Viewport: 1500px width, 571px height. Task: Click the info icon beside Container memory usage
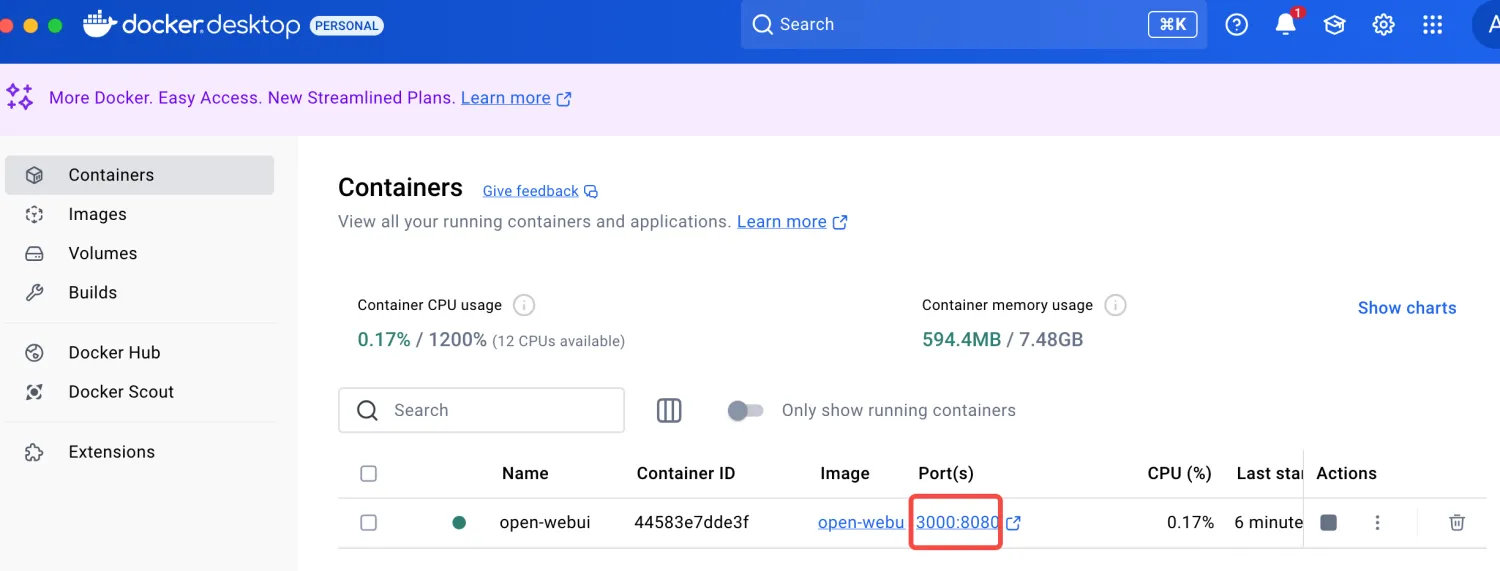pyautogui.click(x=1116, y=305)
